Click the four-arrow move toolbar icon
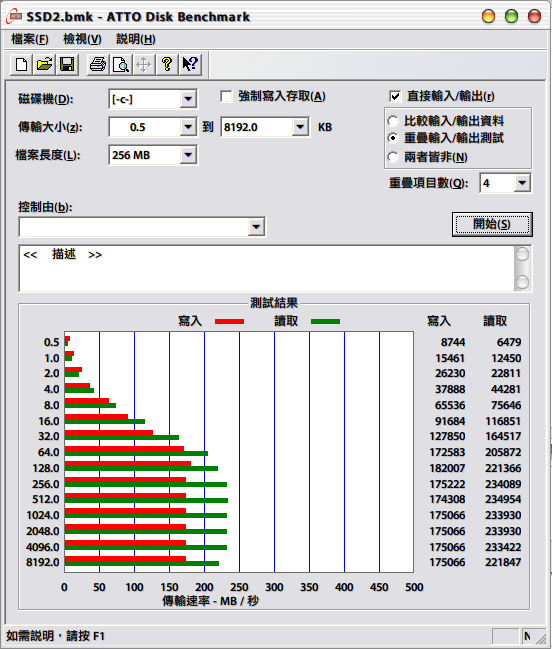The height and width of the screenshot is (649, 553). [x=144, y=65]
